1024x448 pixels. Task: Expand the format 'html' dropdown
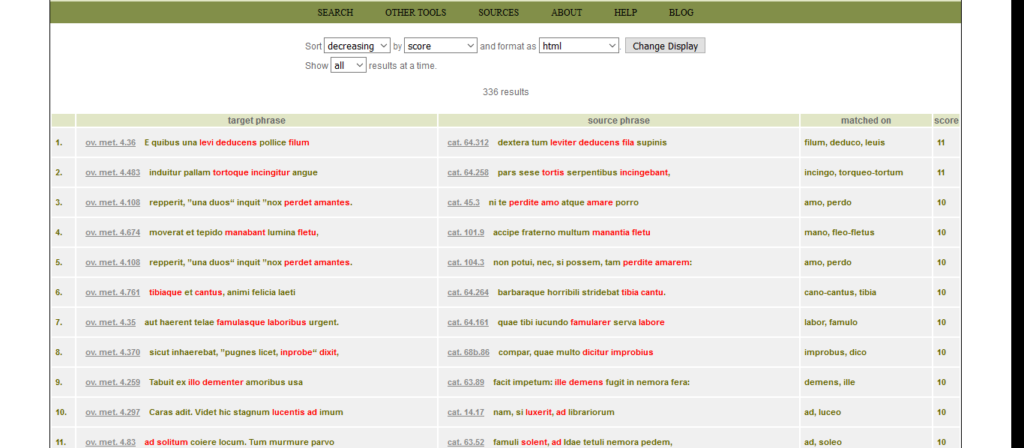(x=580, y=46)
